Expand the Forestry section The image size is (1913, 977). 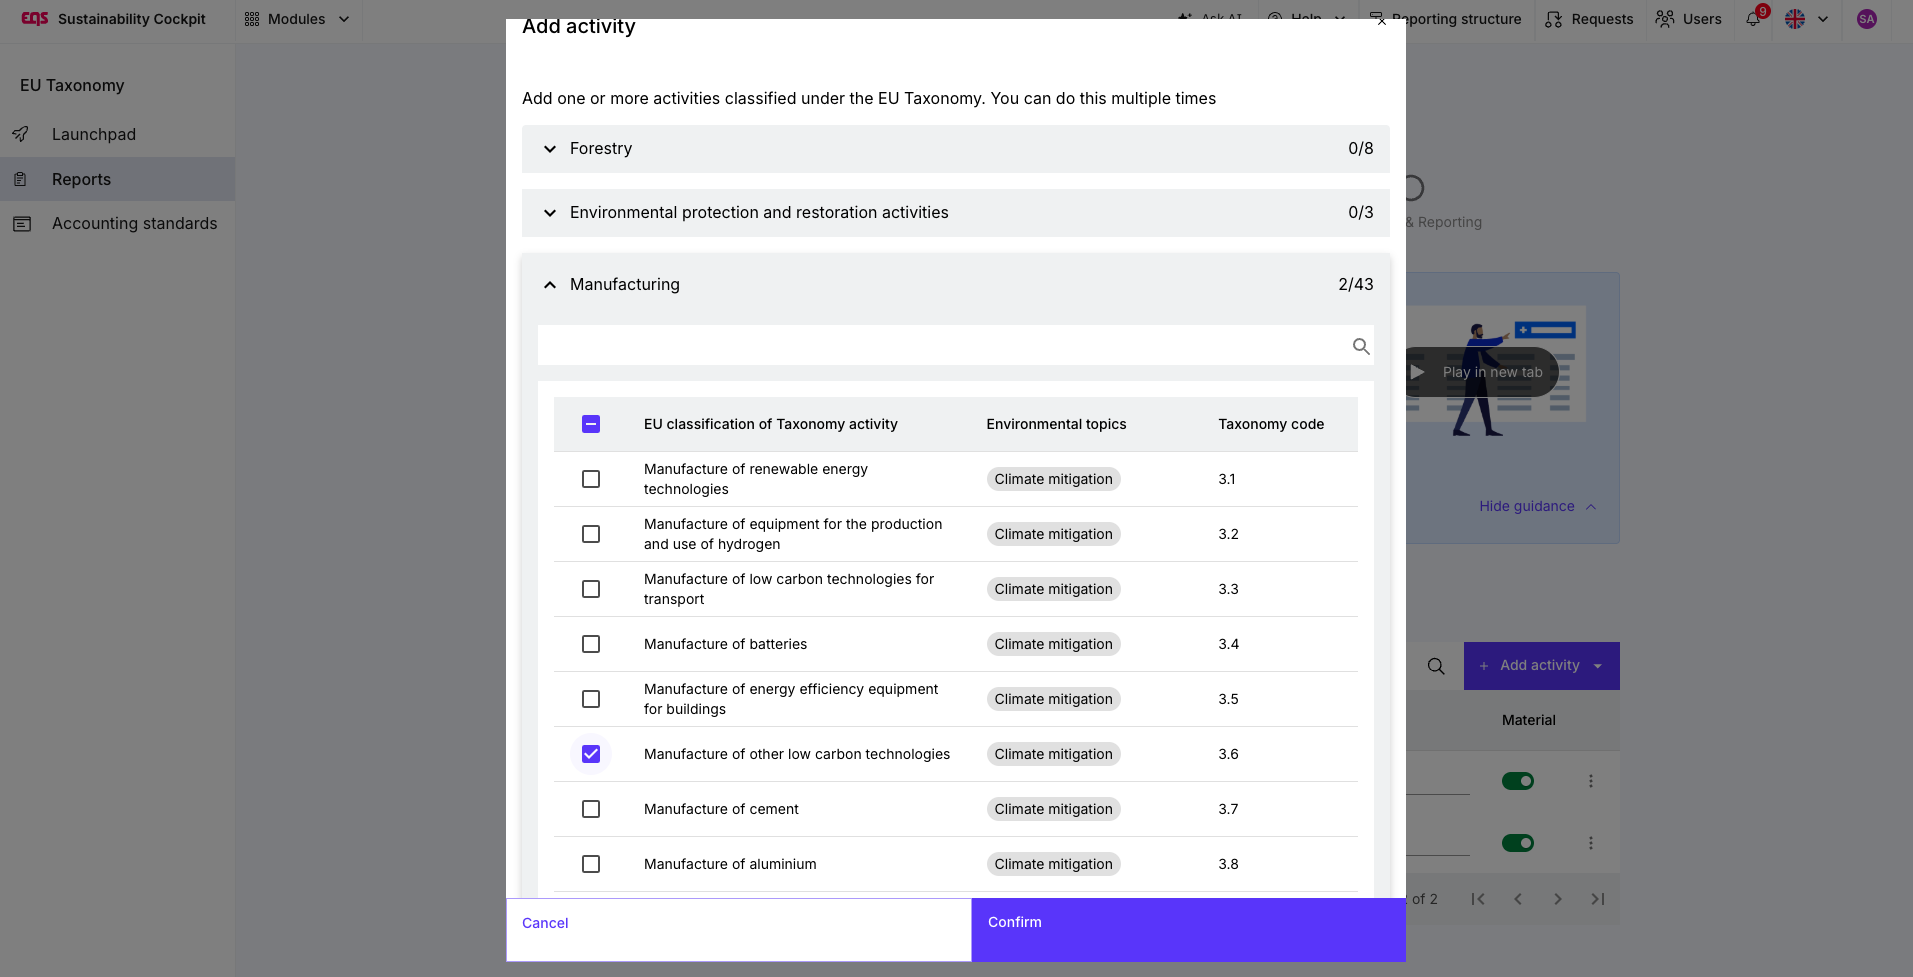click(955, 148)
